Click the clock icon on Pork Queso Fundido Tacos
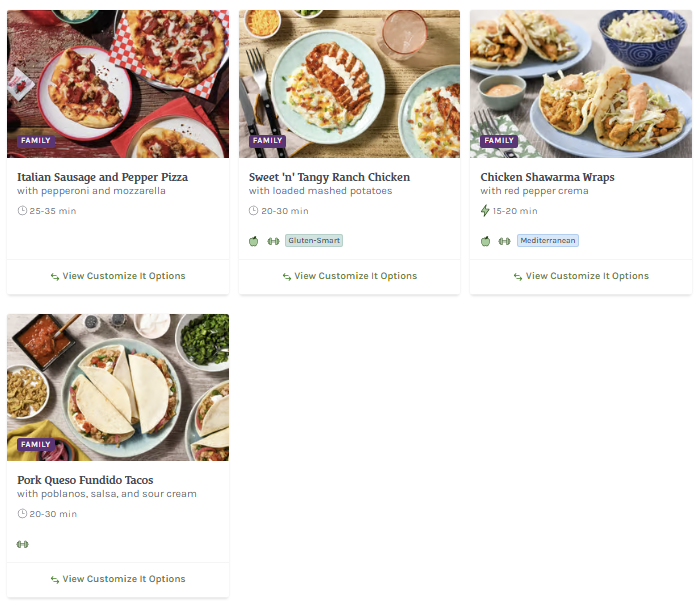 pos(23,514)
